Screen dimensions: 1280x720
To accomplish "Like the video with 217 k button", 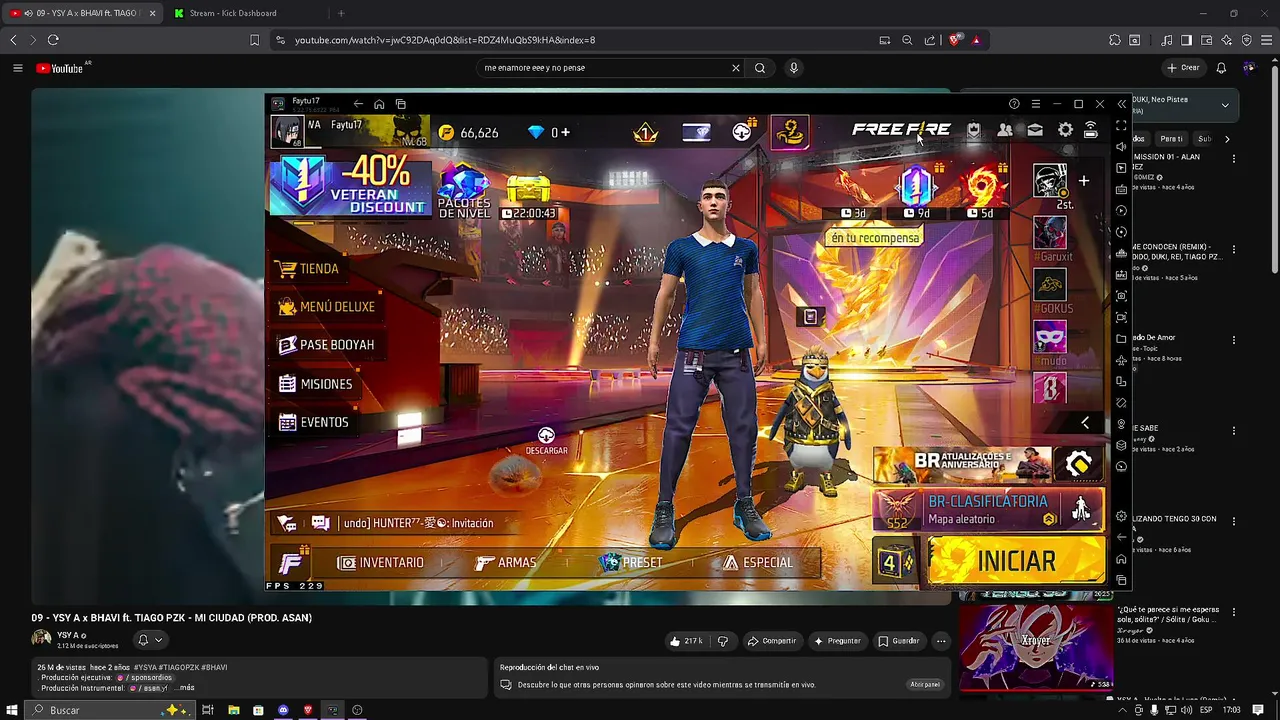I will pos(686,641).
